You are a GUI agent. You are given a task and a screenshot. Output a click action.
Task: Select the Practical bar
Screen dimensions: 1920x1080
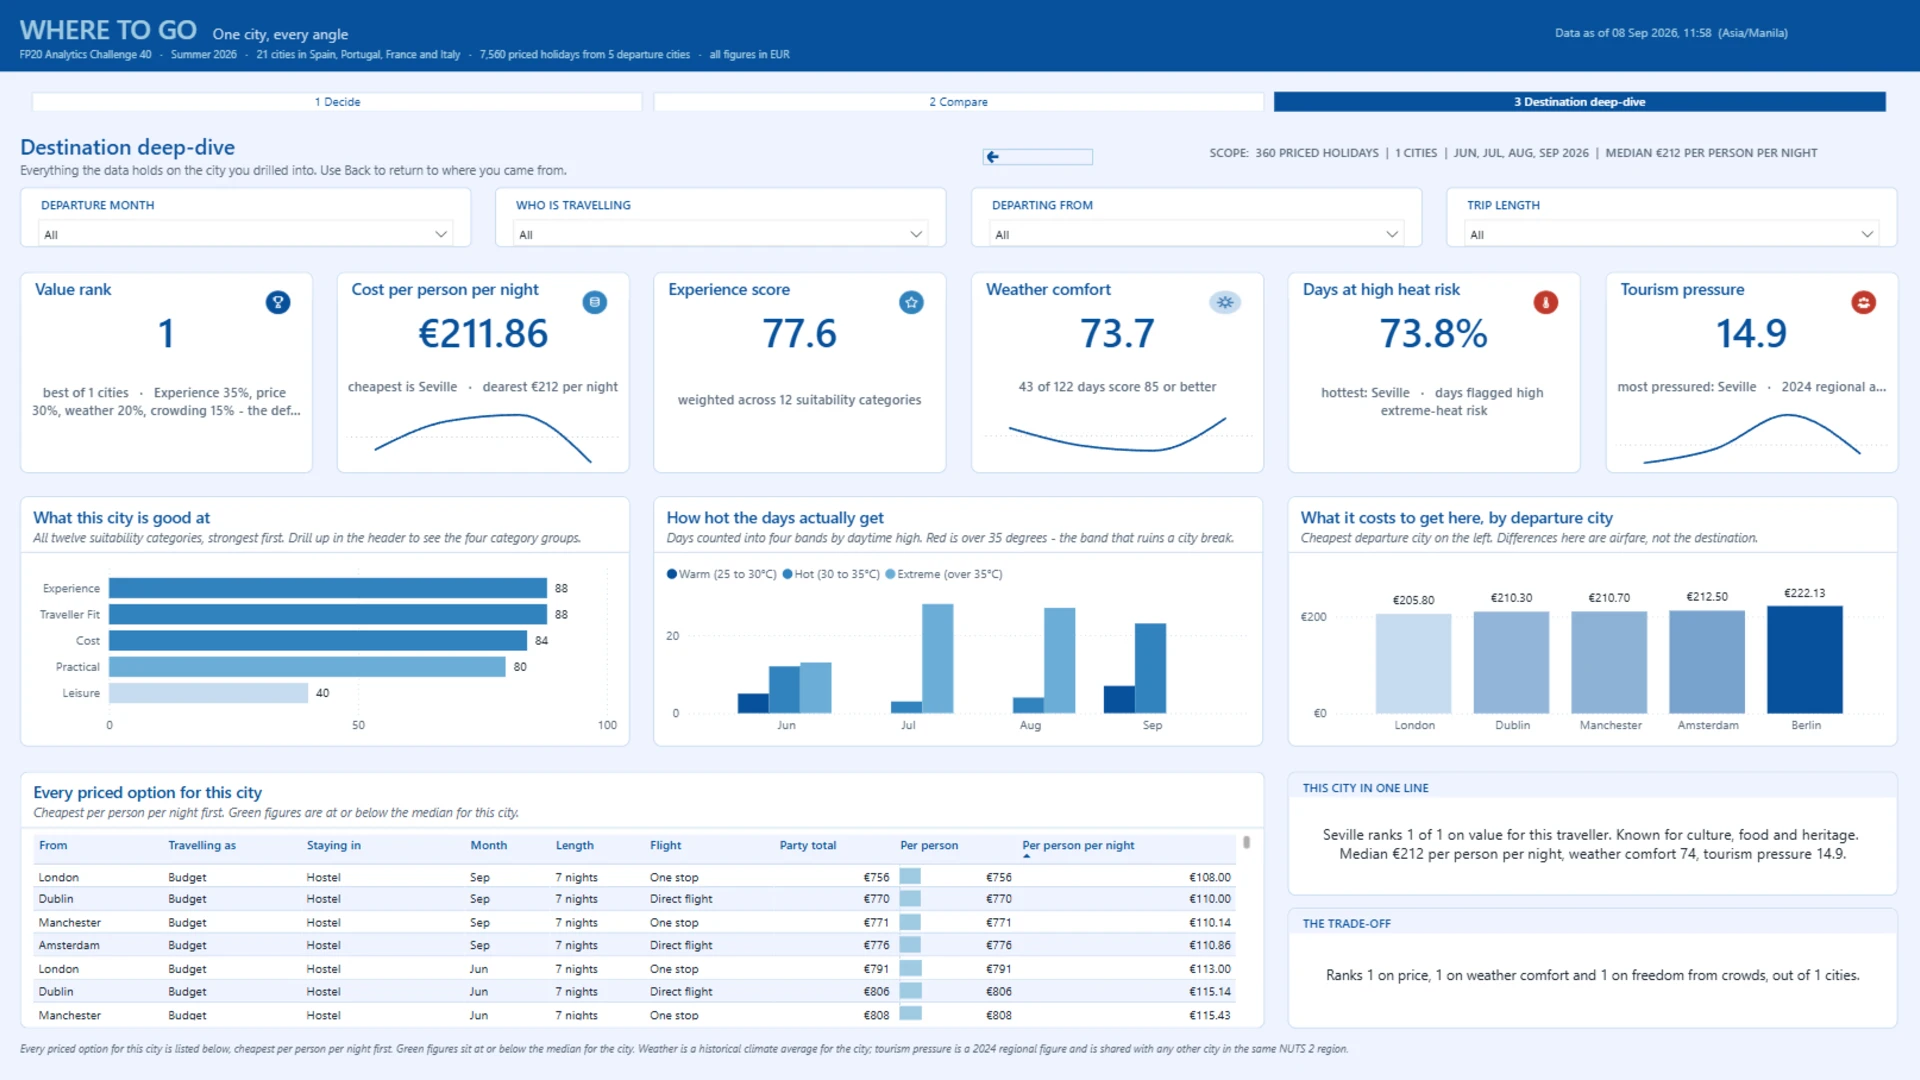point(307,666)
